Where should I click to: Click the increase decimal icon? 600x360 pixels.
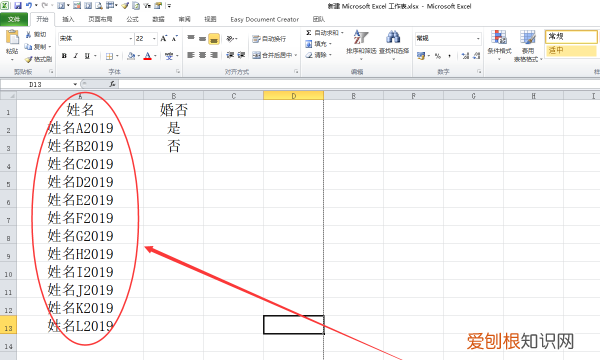click(x=465, y=56)
